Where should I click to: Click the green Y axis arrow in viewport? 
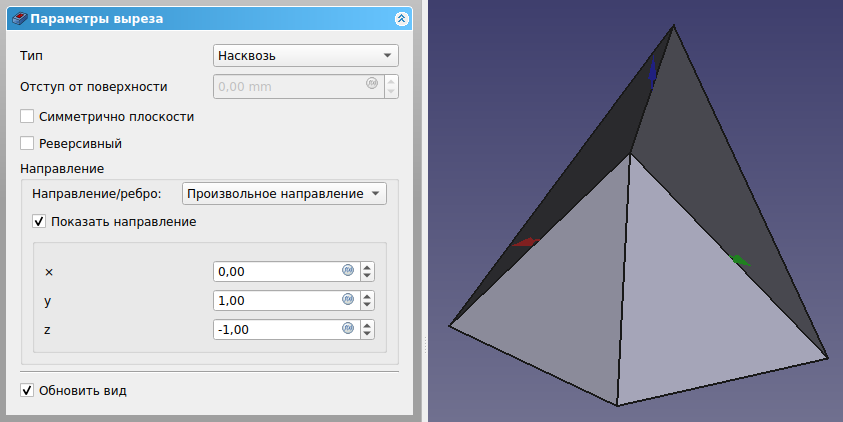click(740, 260)
